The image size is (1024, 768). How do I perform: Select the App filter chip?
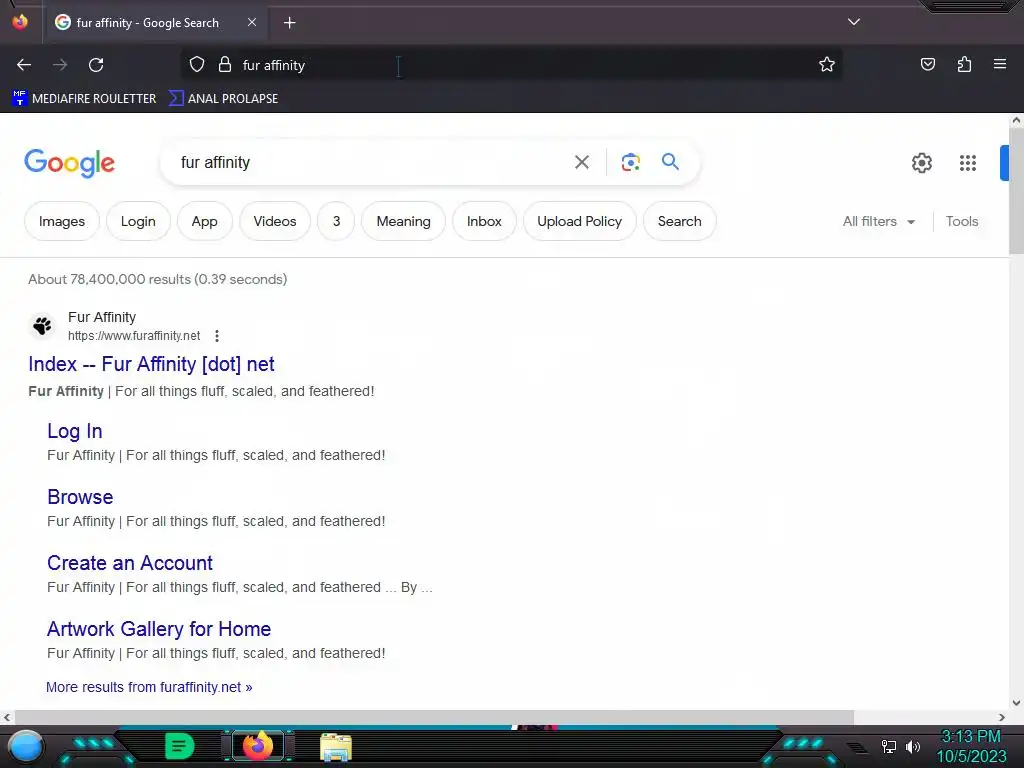click(204, 221)
